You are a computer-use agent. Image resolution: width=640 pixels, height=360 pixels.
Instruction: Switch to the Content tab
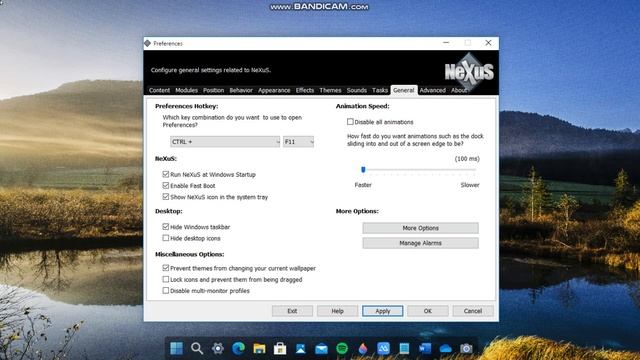[159, 90]
